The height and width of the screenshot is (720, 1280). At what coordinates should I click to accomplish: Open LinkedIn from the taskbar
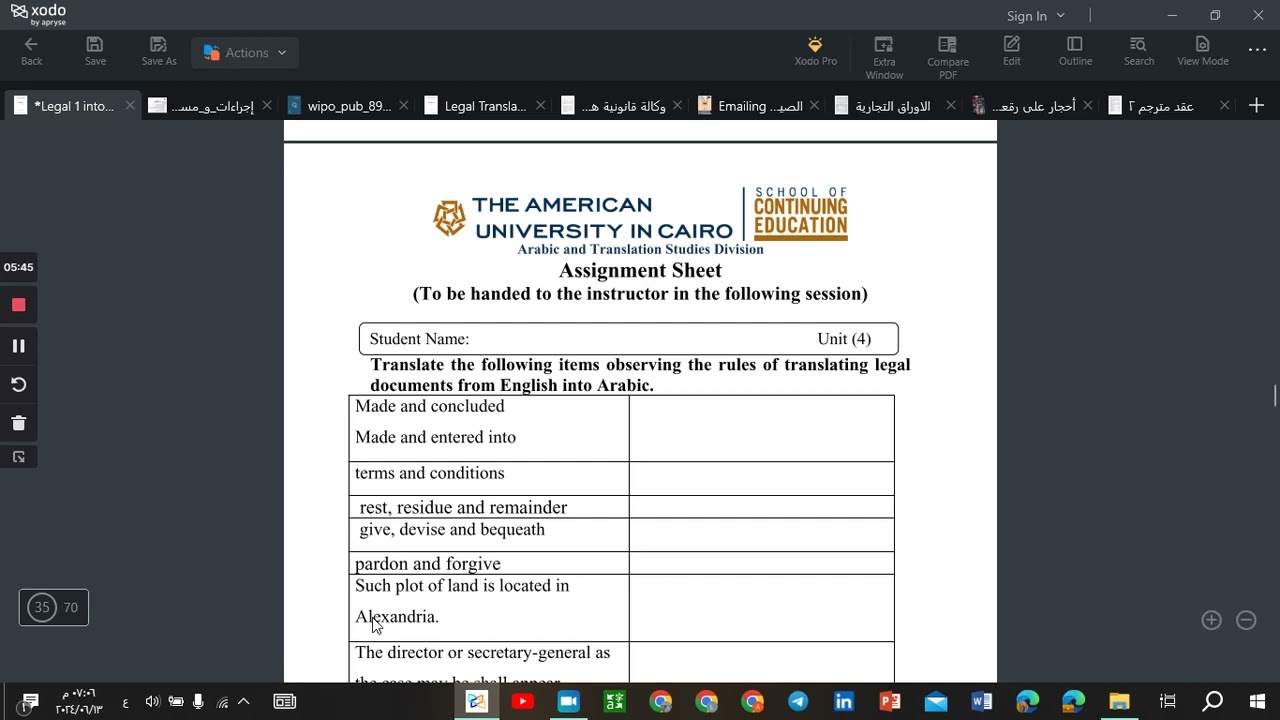point(844,702)
